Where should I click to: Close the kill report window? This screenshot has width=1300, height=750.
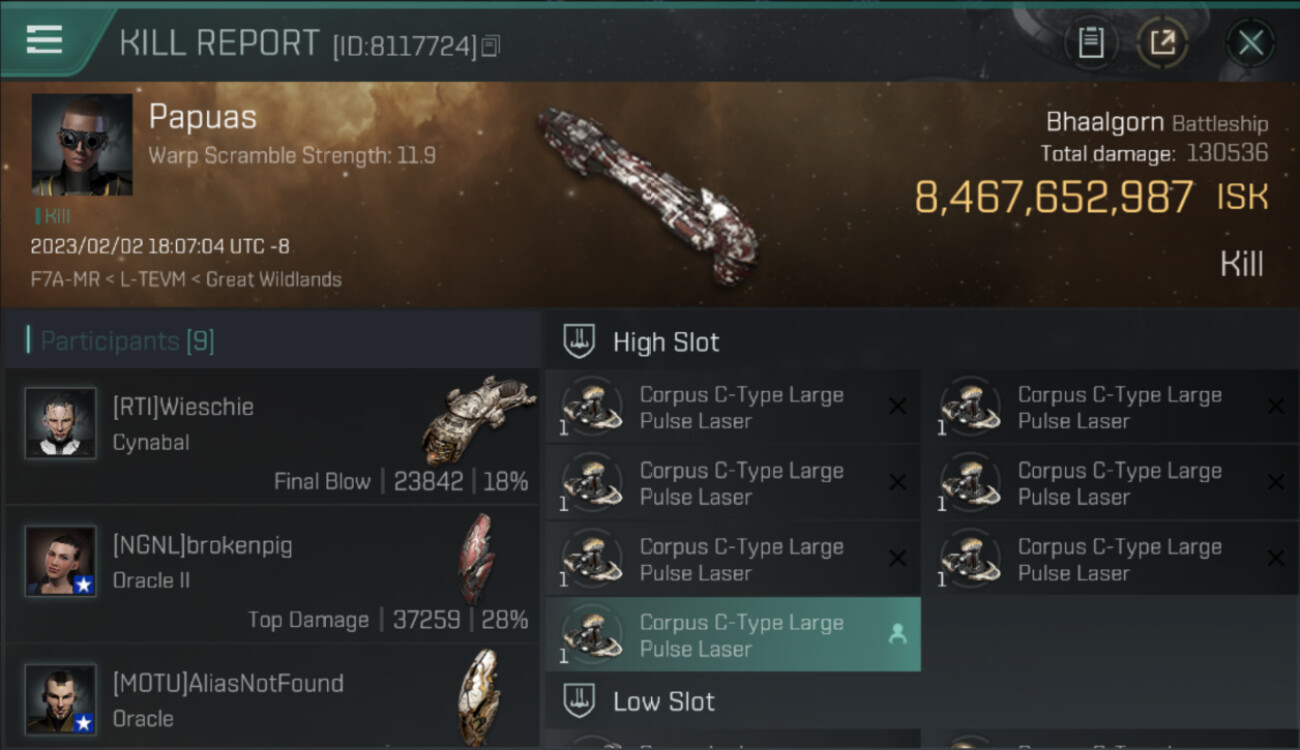(1250, 43)
